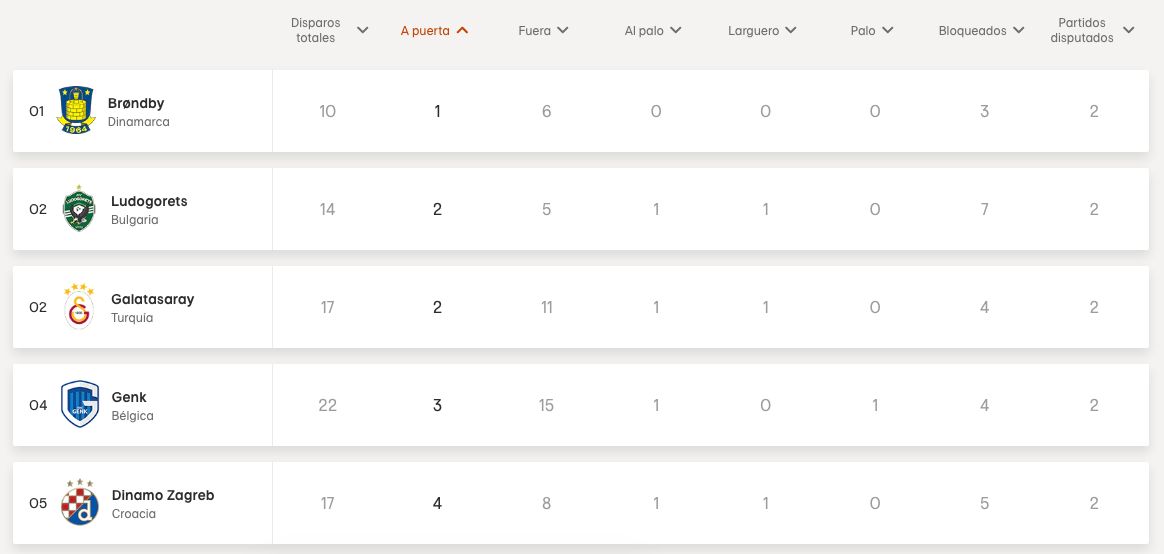This screenshot has height=554, width=1164.
Task: Click the Dinamo Zagreb club crest icon
Action: pos(79,503)
